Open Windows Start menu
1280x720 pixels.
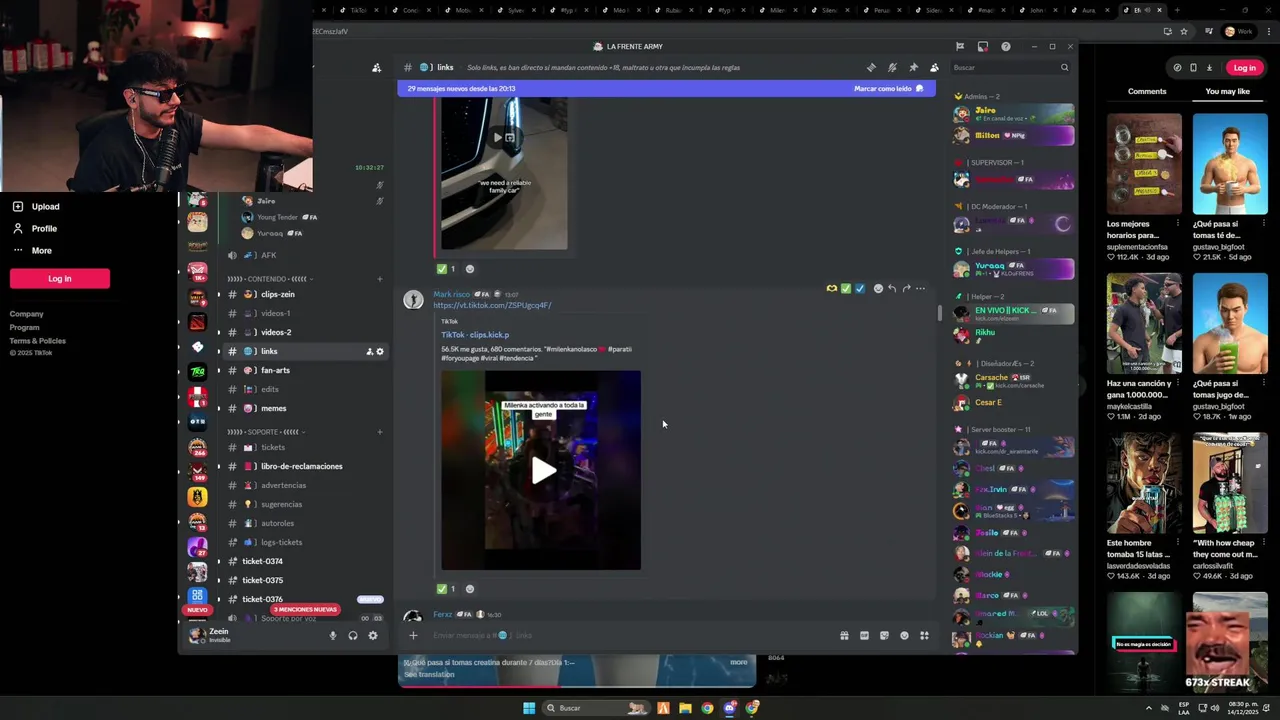tap(529, 708)
